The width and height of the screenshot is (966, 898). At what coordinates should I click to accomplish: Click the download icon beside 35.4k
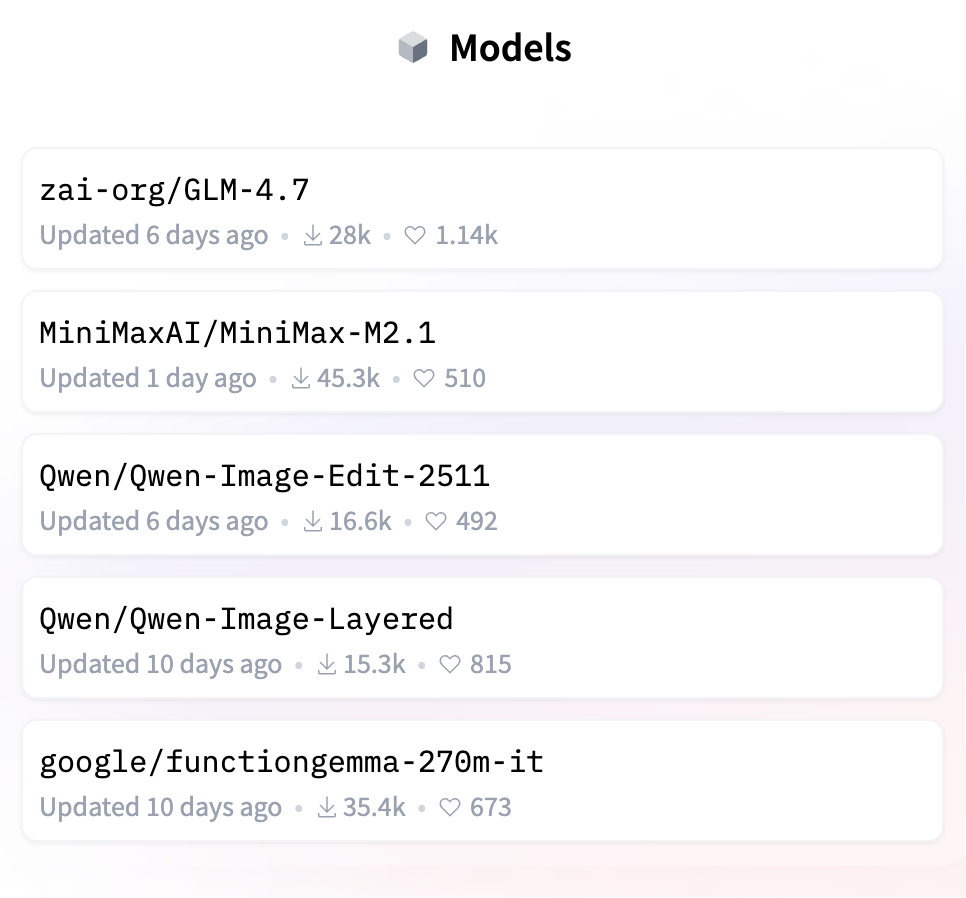327,808
